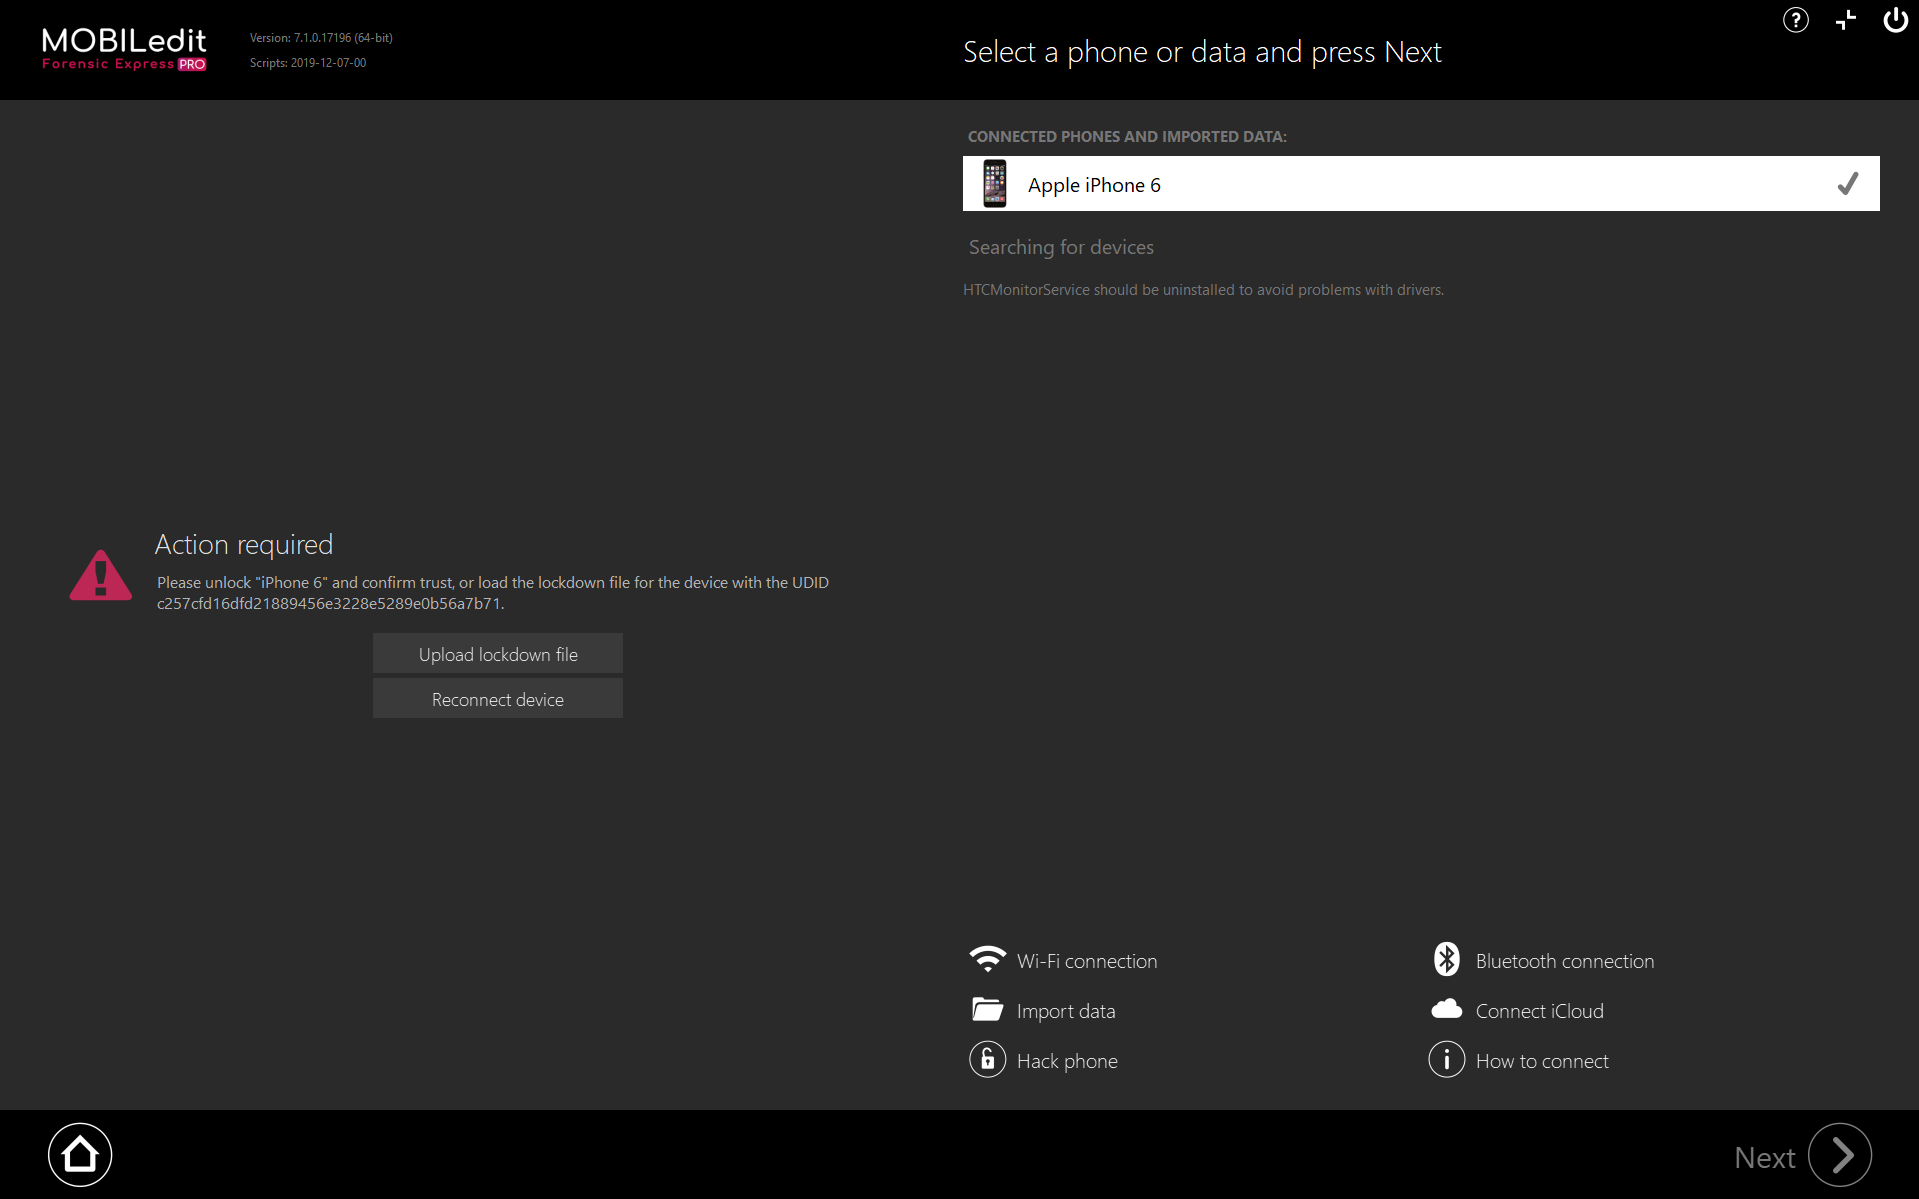Open the help question mark icon

click(1795, 20)
